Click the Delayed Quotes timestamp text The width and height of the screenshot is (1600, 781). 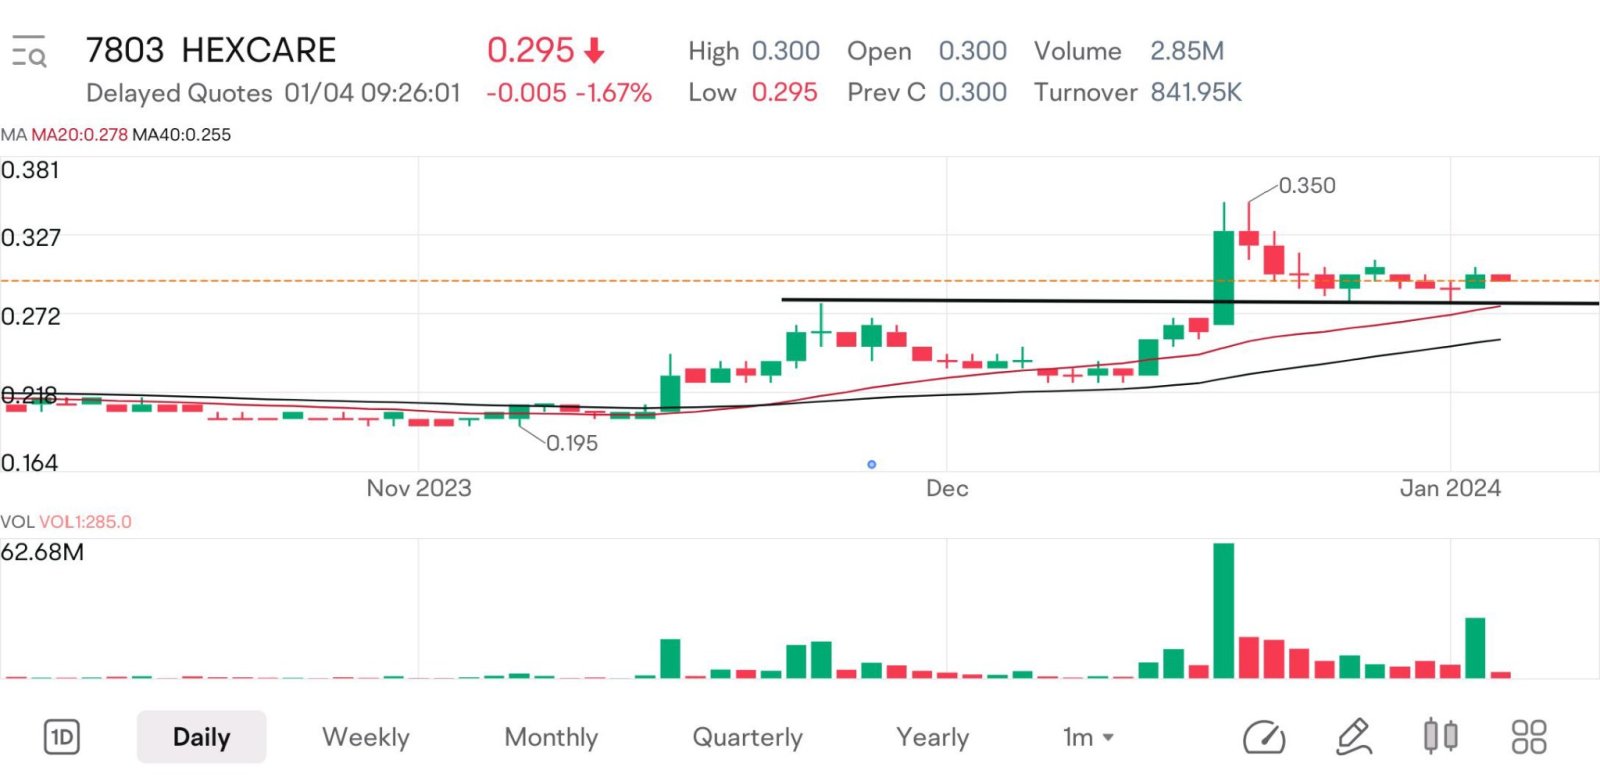click(273, 93)
